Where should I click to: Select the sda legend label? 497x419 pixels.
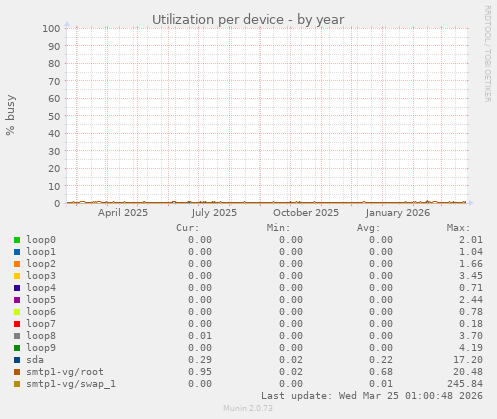(35, 360)
